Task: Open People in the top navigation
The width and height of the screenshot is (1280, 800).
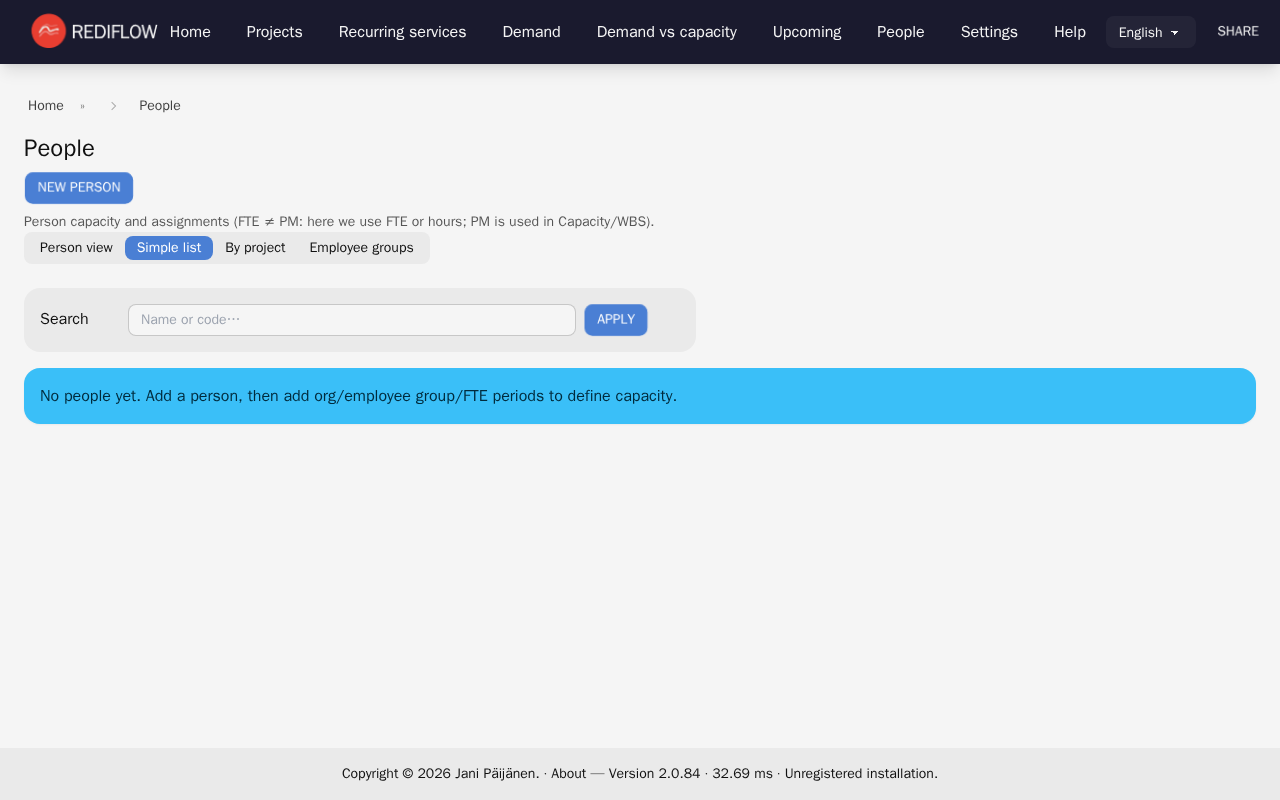Action: [x=900, y=32]
